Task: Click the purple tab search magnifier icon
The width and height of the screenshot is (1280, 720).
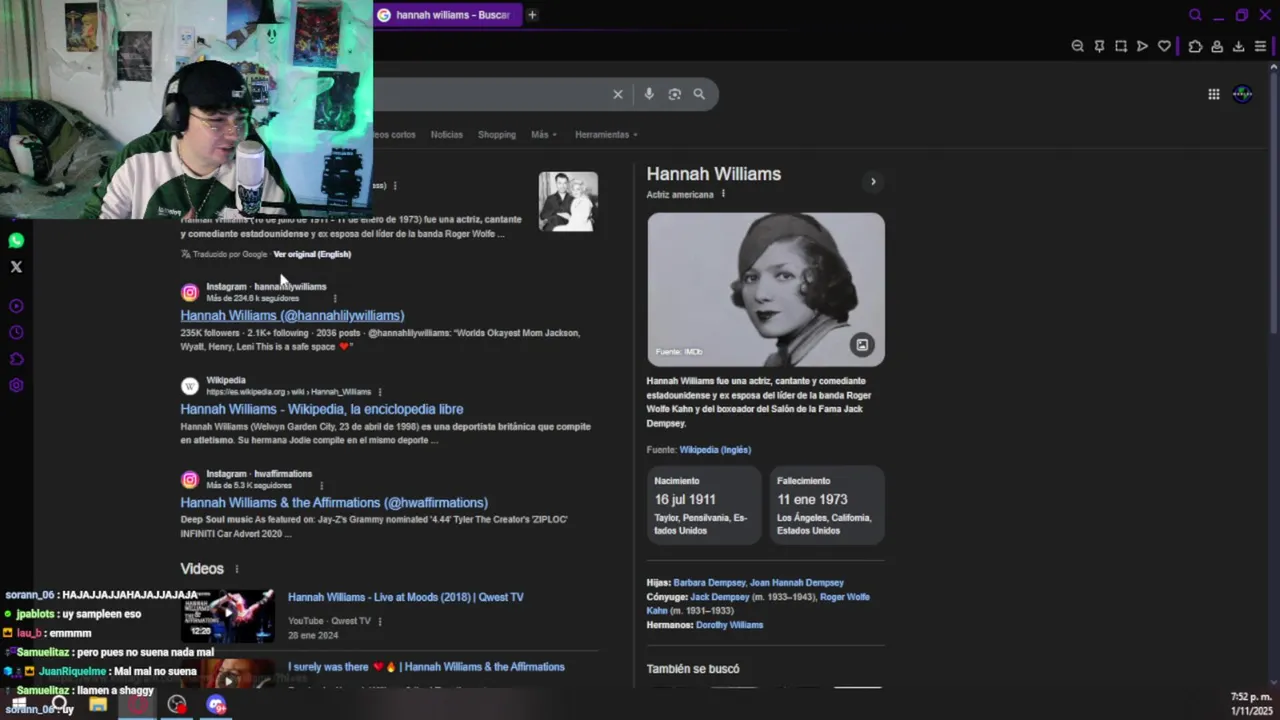Action: (1195, 15)
